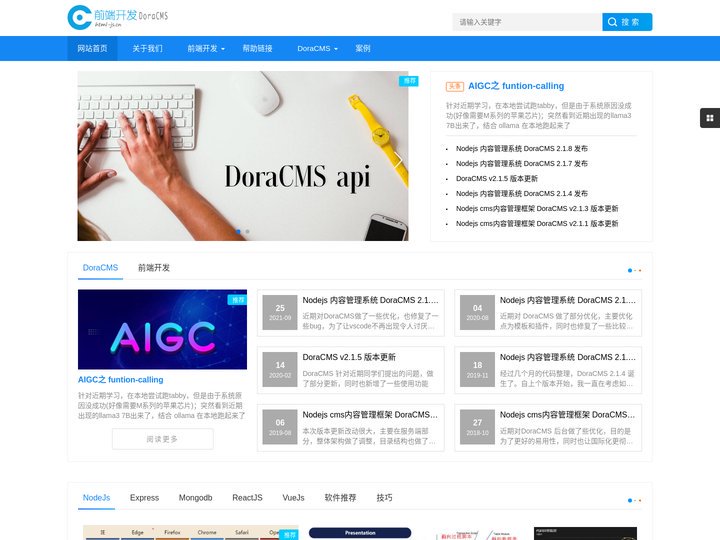Click pager dots beside DoraCMS tabs

pos(634,270)
